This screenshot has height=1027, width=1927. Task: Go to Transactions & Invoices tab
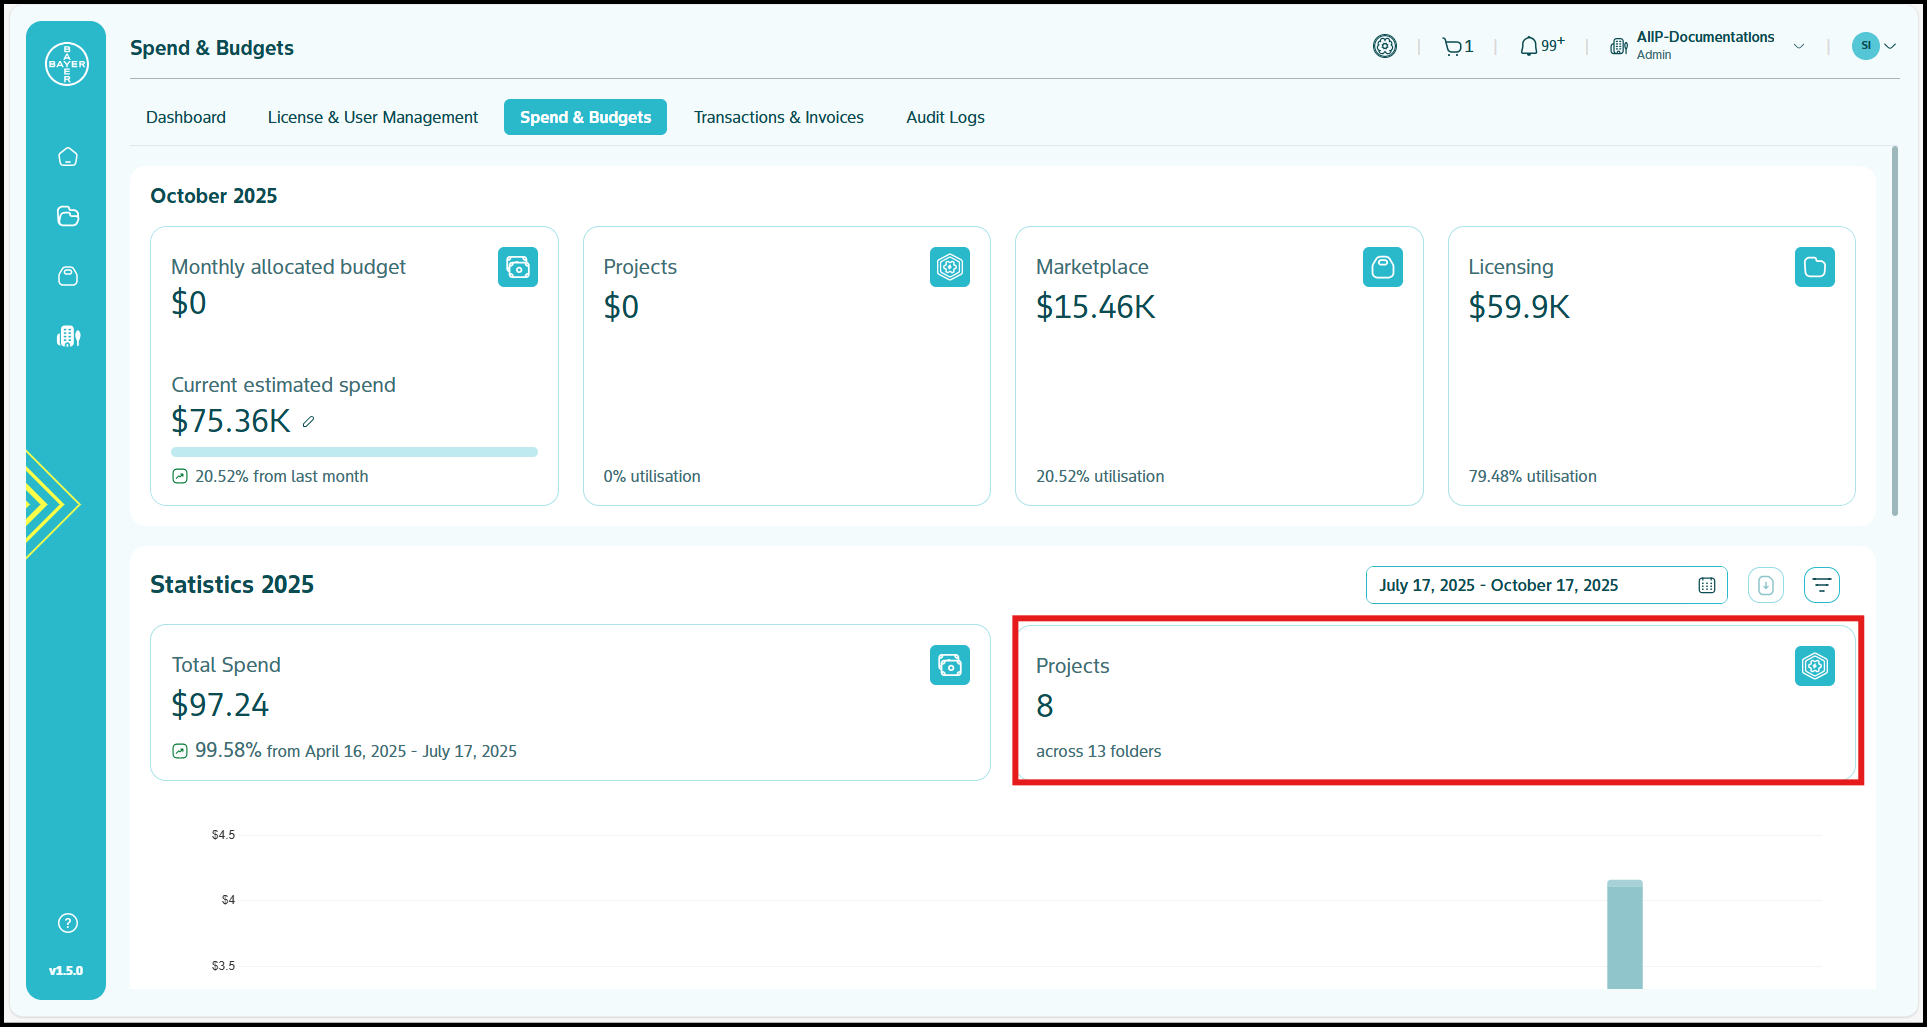coord(778,117)
